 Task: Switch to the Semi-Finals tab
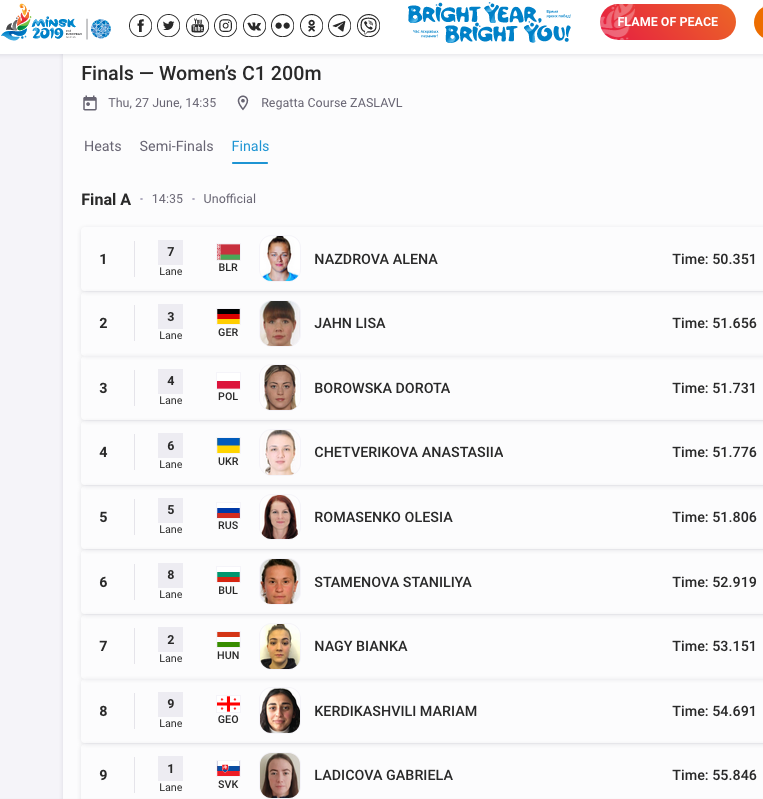(176, 146)
